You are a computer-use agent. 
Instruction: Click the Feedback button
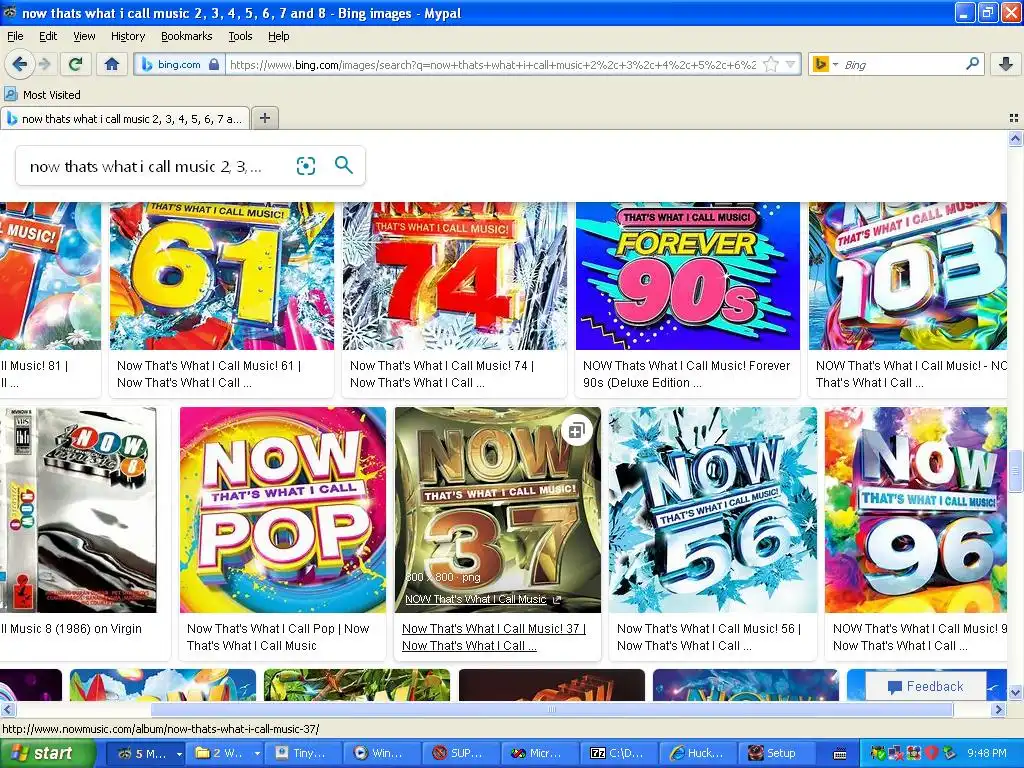[925, 686]
